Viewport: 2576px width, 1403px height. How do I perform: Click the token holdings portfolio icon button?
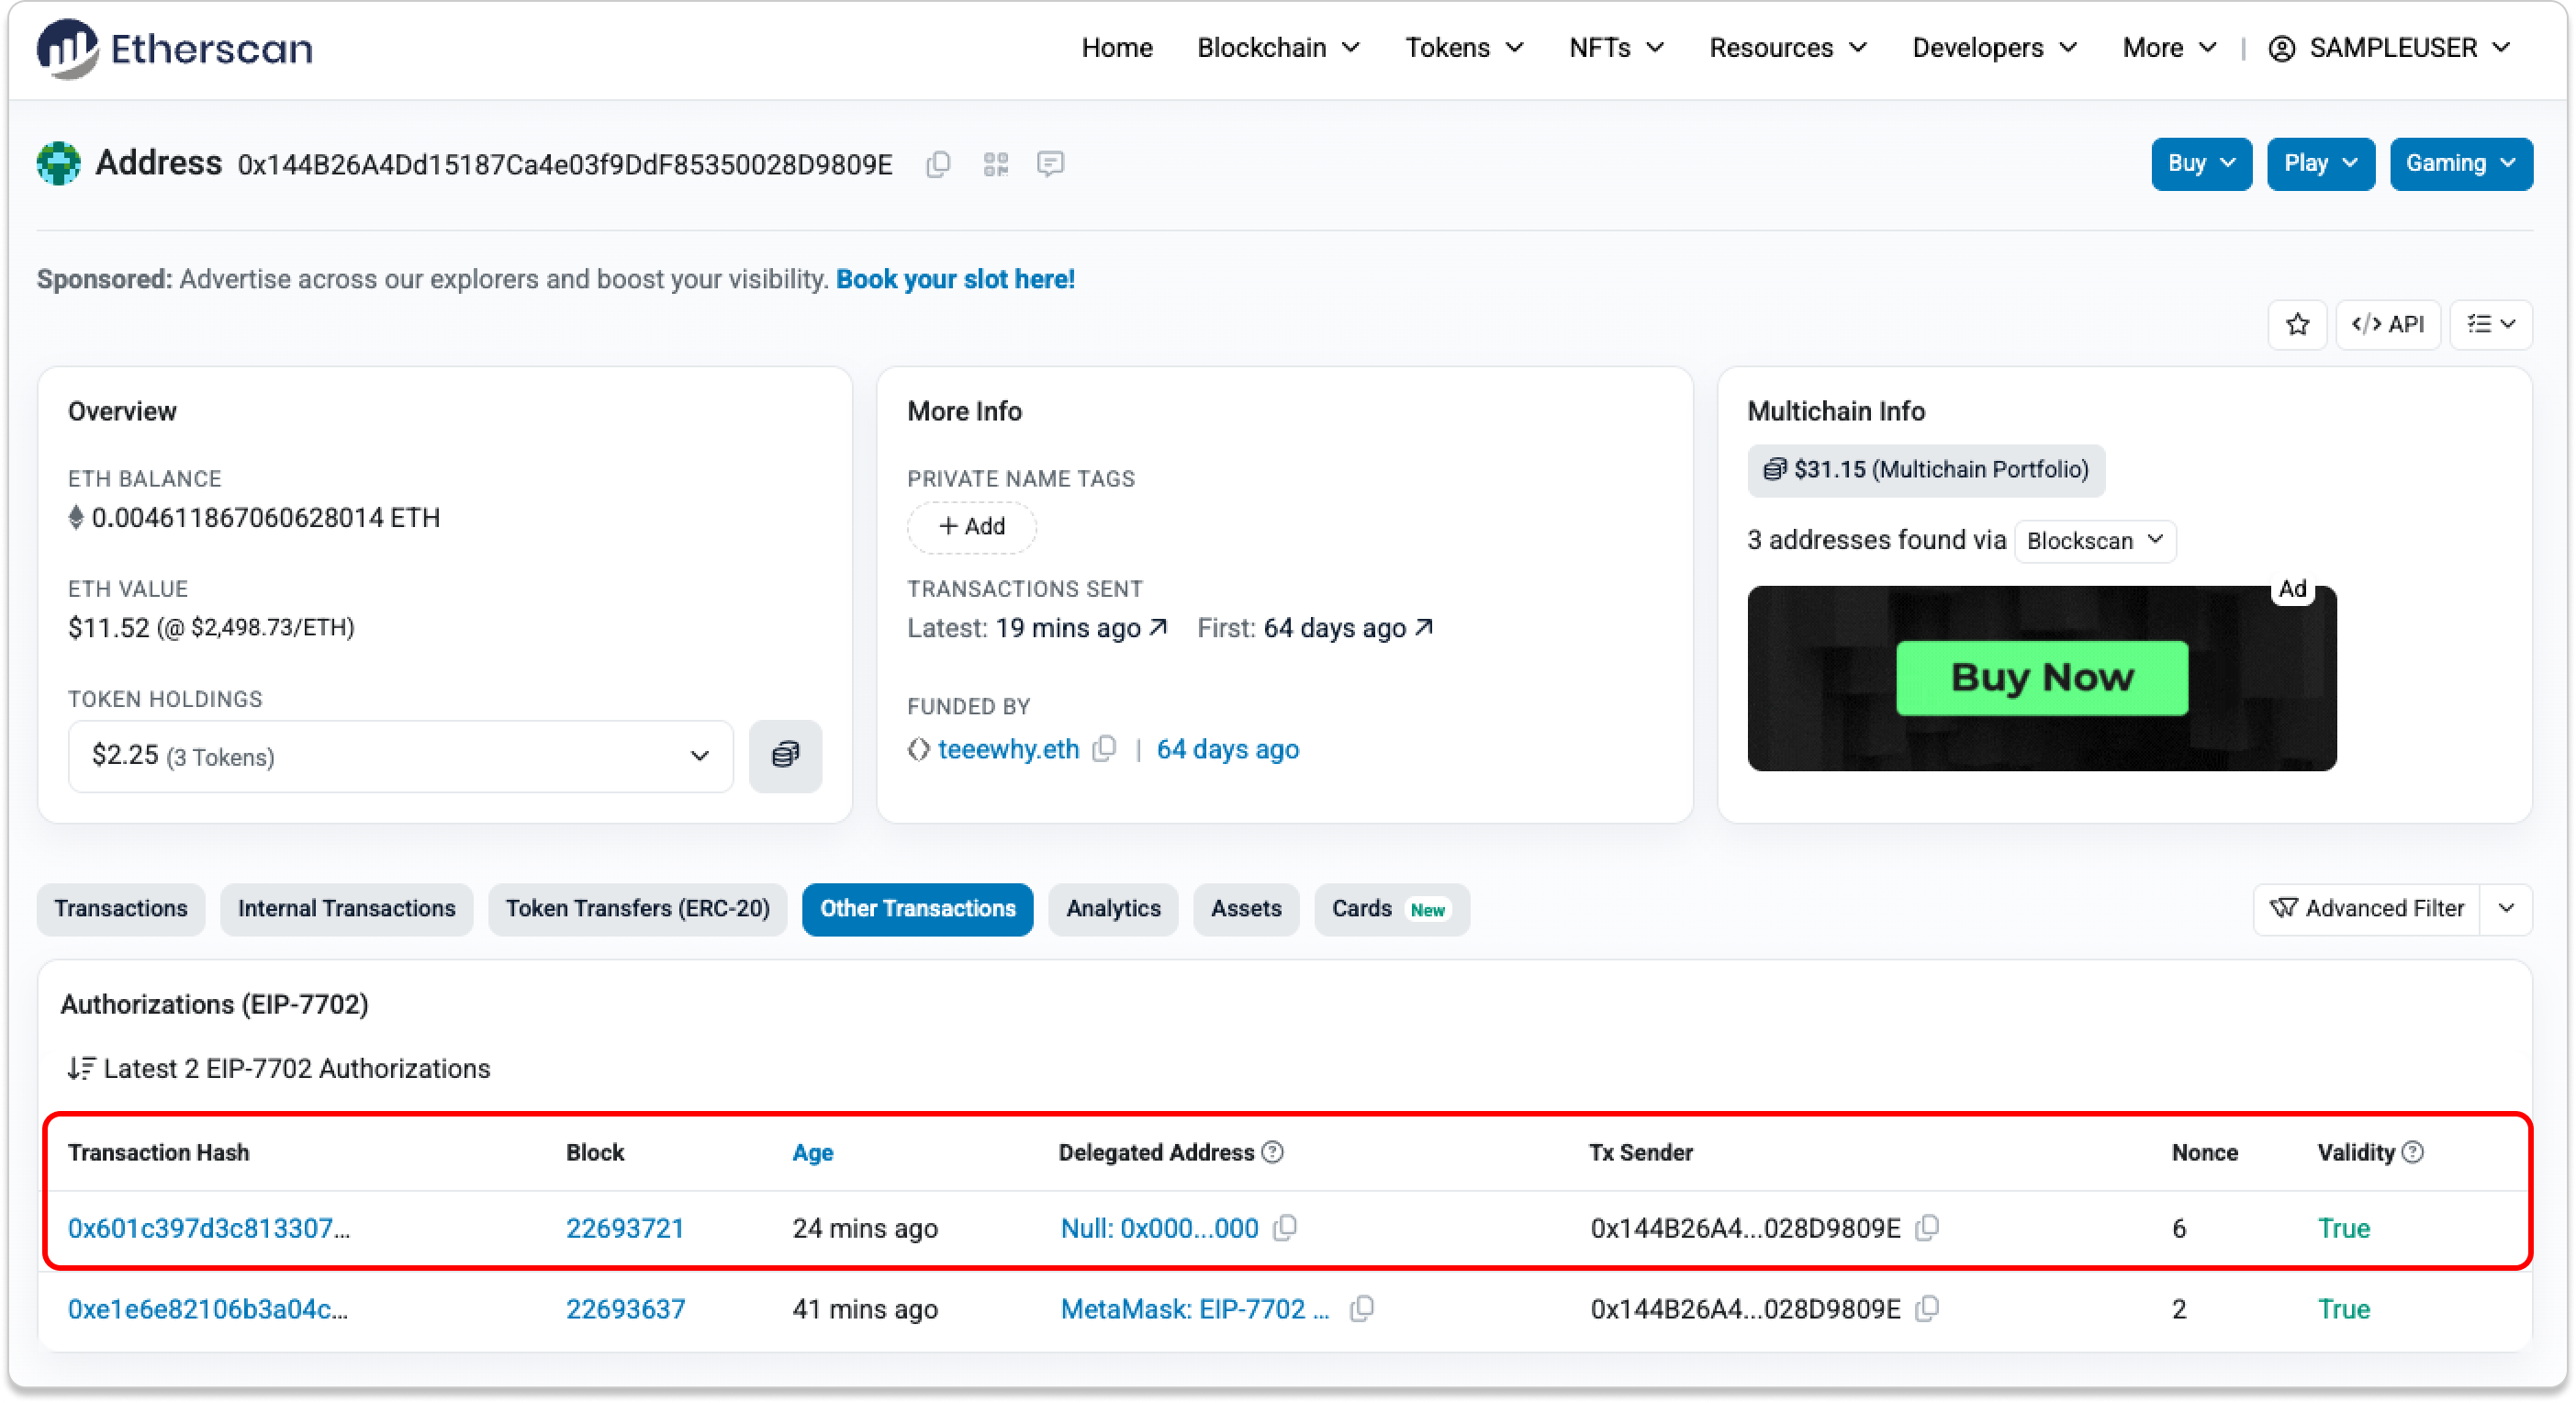pyautogui.click(x=785, y=756)
